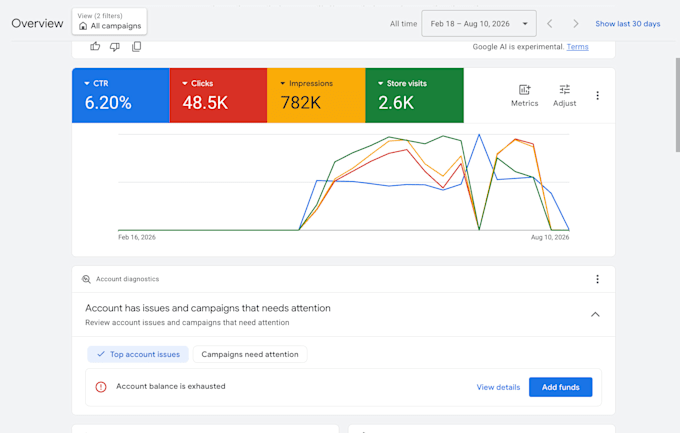Click the 782K impressions value

click(301, 103)
